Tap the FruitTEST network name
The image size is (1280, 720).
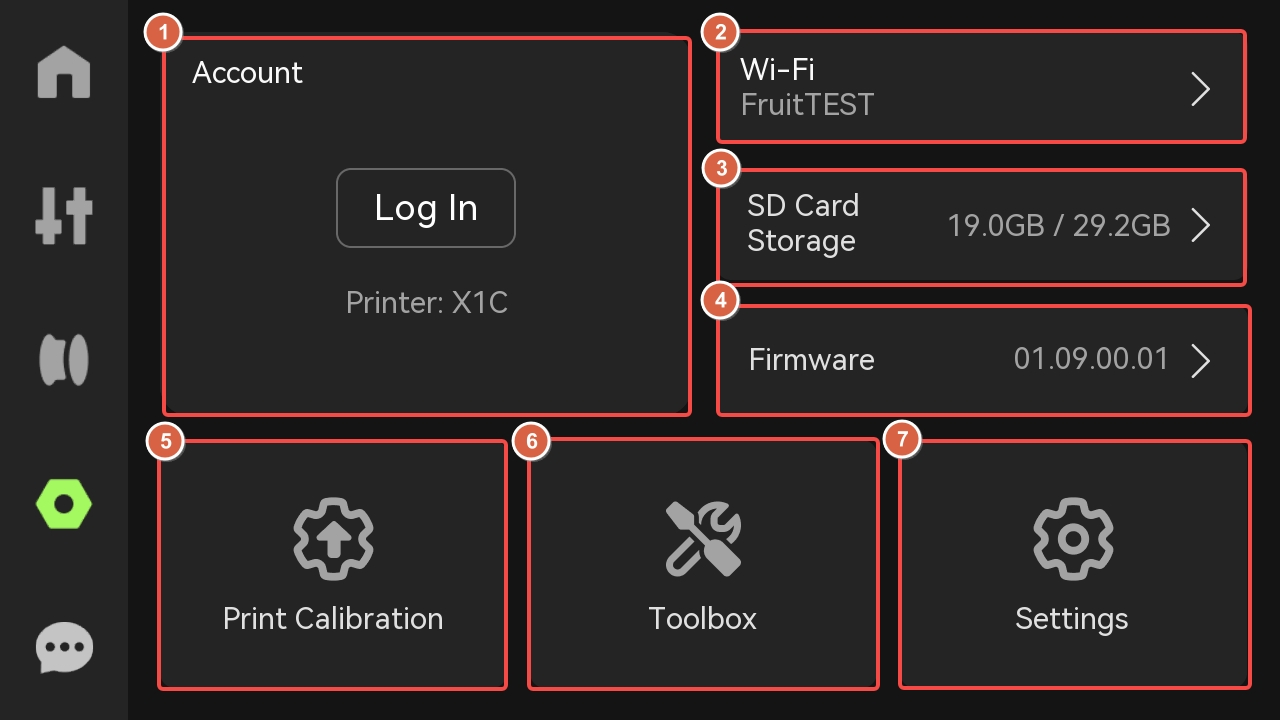(807, 104)
